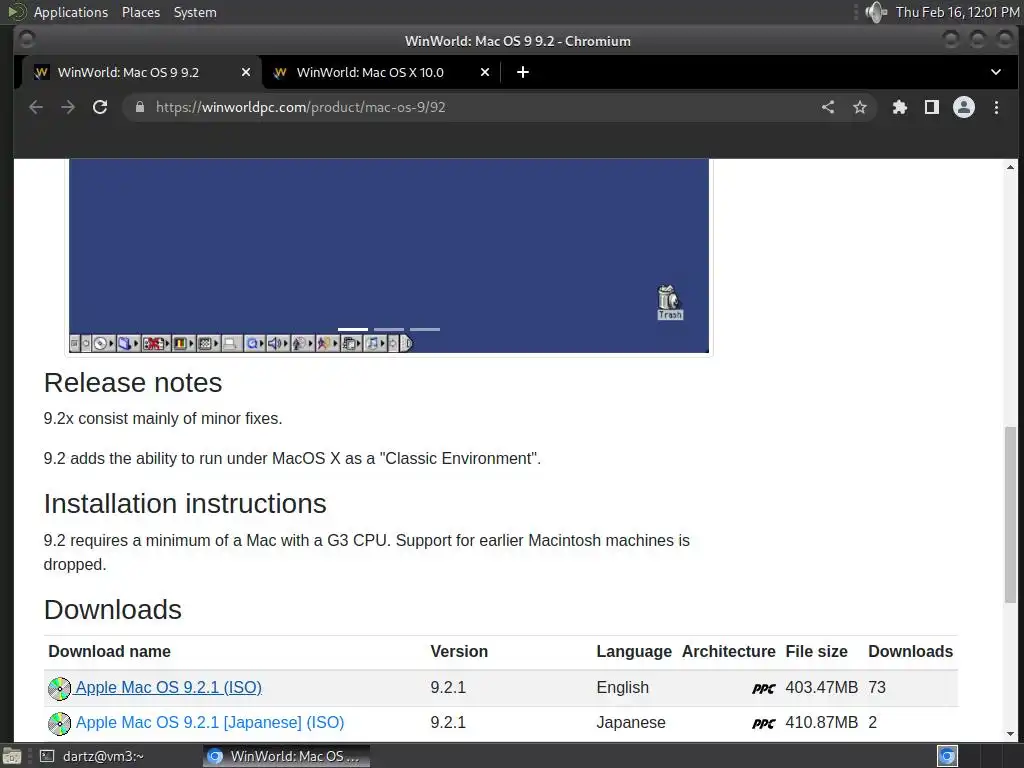This screenshot has height=768, width=1024.
Task: Open the Extensions puzzle icon
Action: [x=900, y=107]
